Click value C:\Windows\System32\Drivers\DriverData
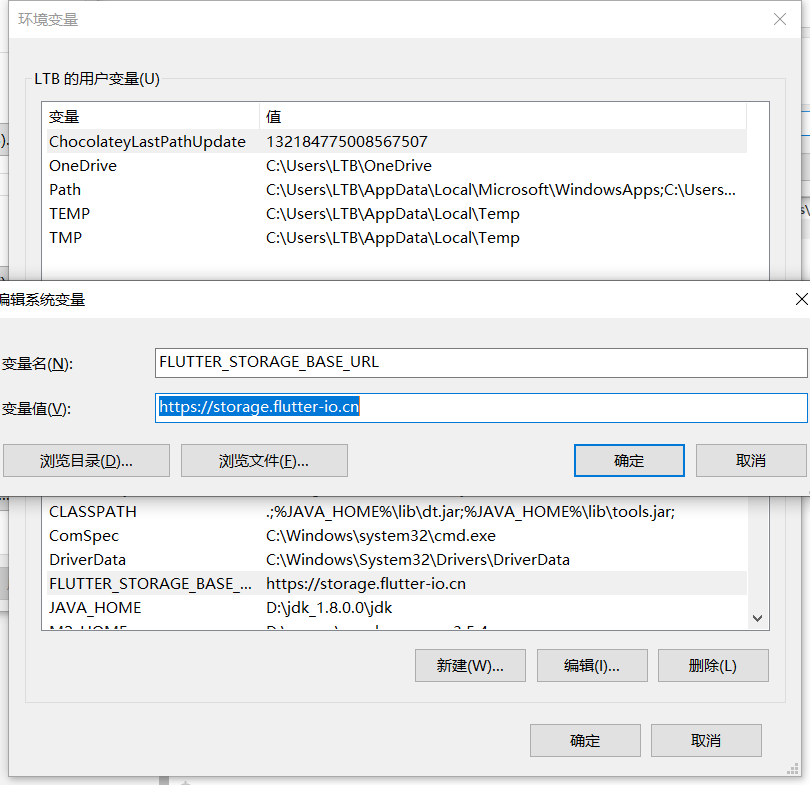 (x=418, y=560)
